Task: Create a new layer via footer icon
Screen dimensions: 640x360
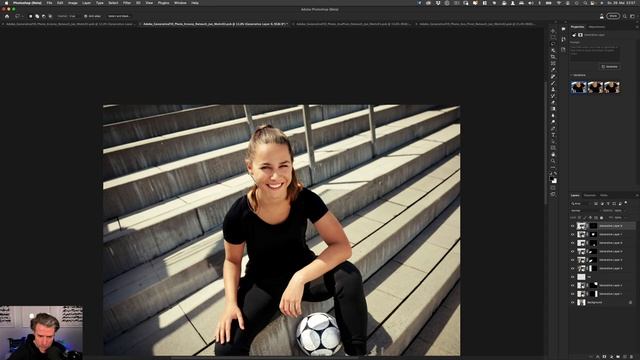Action: [624, 357]
